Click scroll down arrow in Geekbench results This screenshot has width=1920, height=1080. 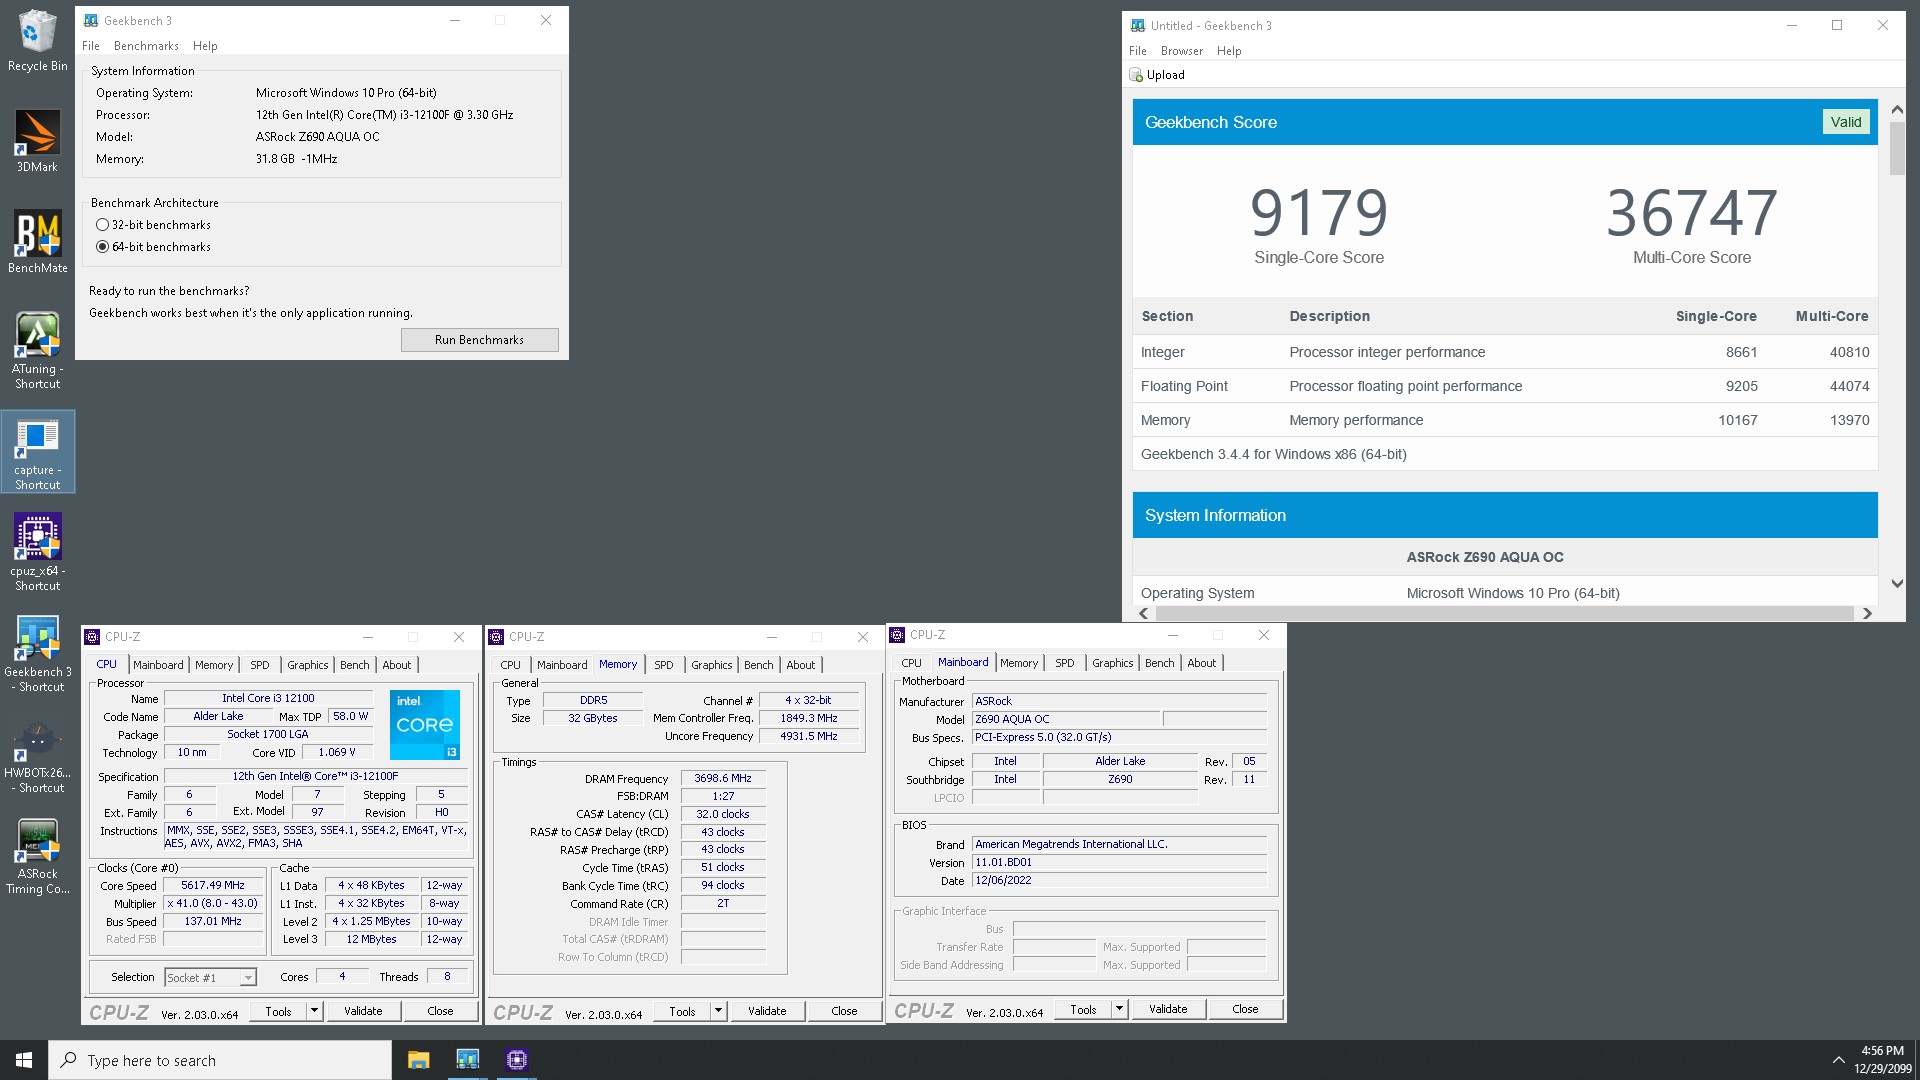point(1897,583)
